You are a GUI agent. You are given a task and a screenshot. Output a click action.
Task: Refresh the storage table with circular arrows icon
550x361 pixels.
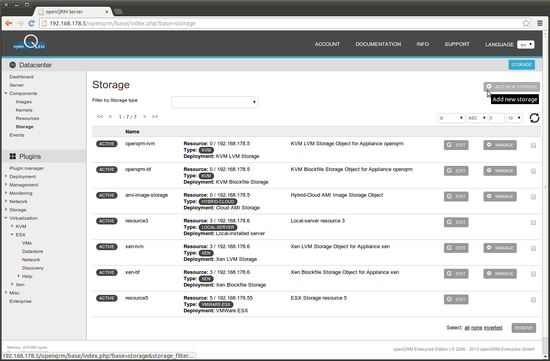pos(534,118)
